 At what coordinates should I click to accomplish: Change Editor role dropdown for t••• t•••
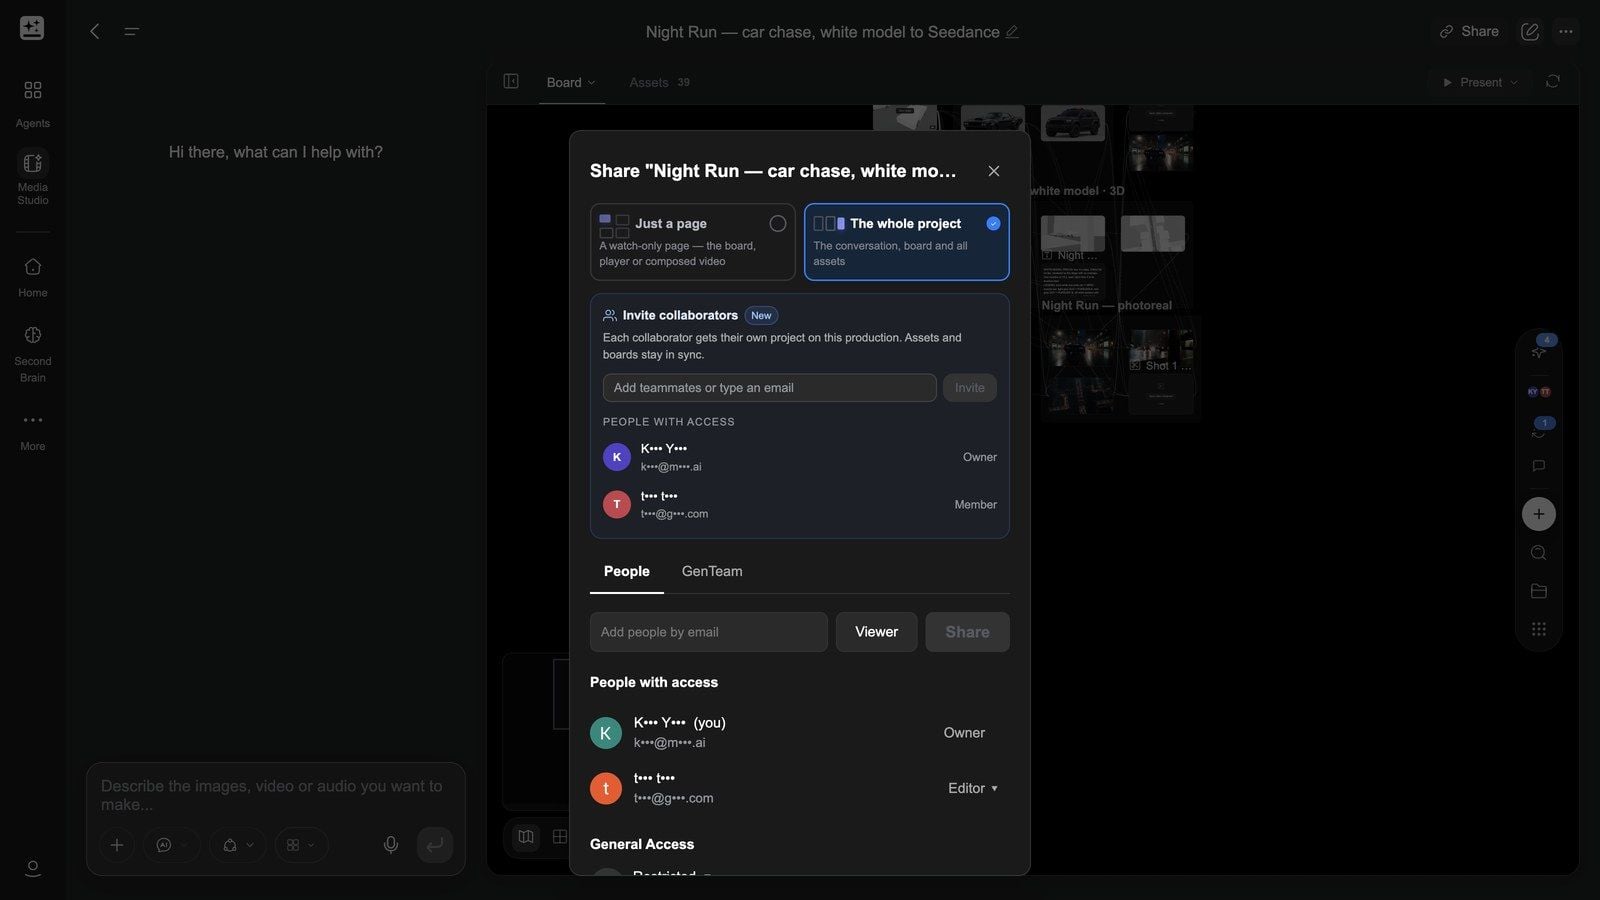[972, 788]
